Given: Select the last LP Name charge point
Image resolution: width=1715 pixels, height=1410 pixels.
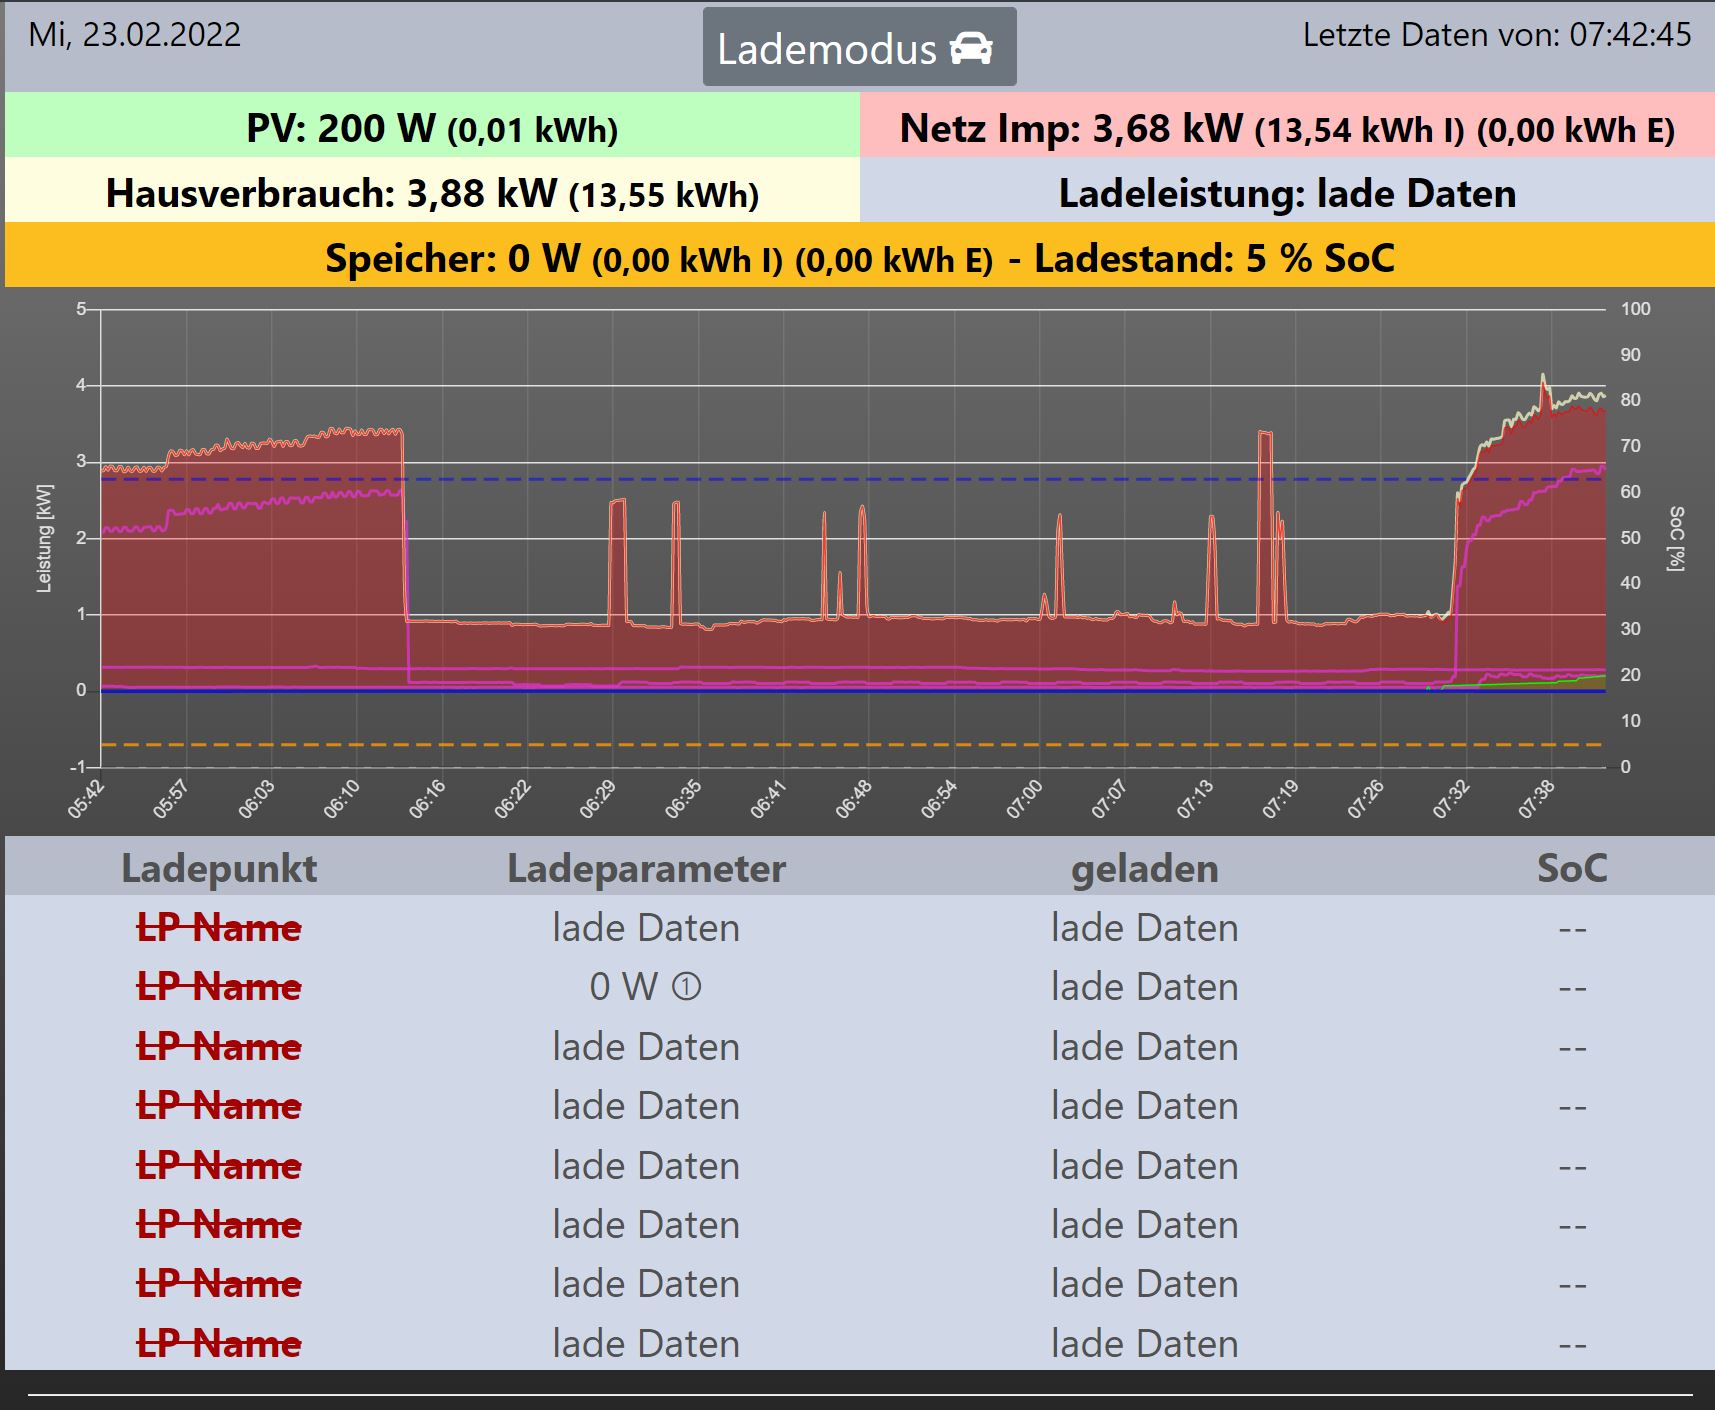Looking at the screenshot, I should [x=219, y=1343].
